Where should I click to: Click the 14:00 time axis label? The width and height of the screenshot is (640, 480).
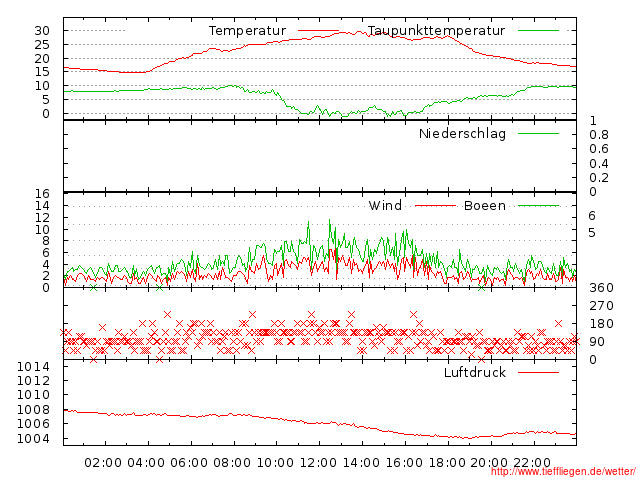361,463
